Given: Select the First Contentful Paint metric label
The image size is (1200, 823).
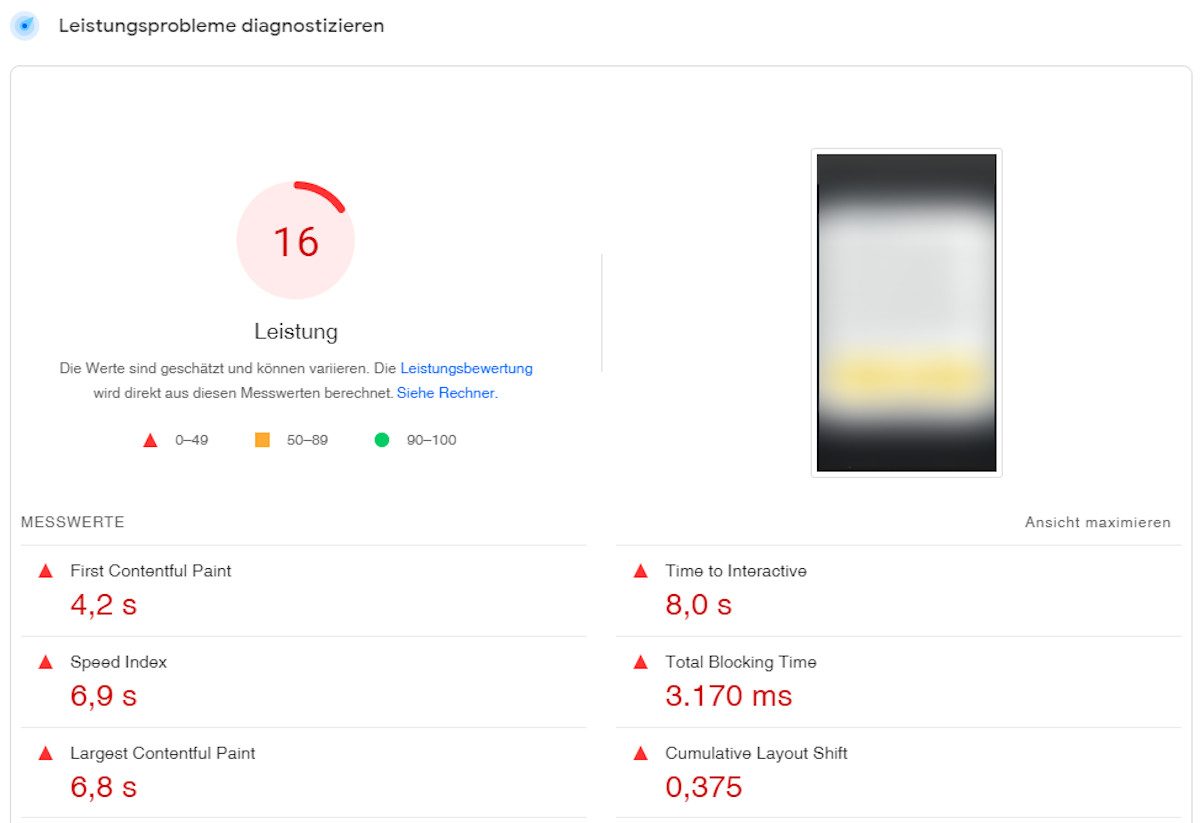Looking at the screenshot, I should click(x=150, y=571).
